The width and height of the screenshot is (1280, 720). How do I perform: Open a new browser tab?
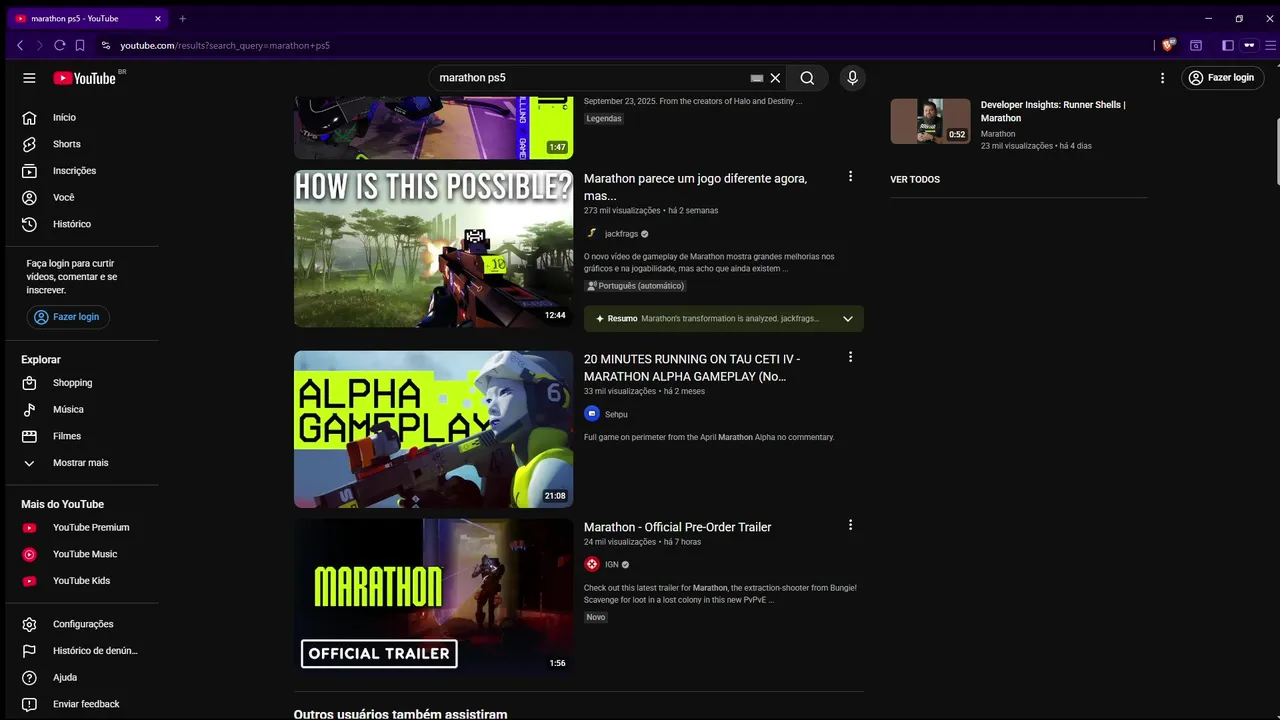tap(182, 18)
